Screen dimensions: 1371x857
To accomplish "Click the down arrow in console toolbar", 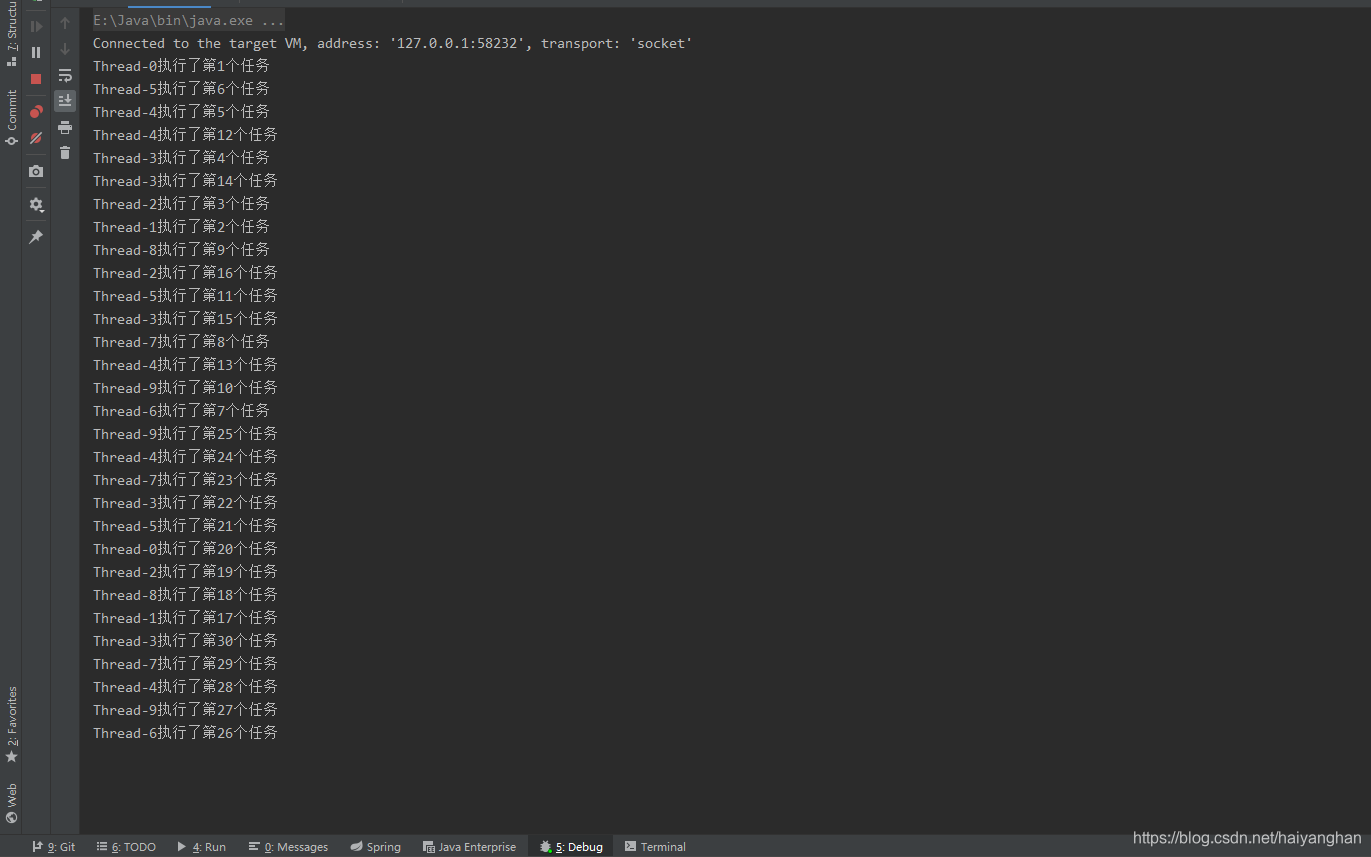I will [x=65, y=49].
